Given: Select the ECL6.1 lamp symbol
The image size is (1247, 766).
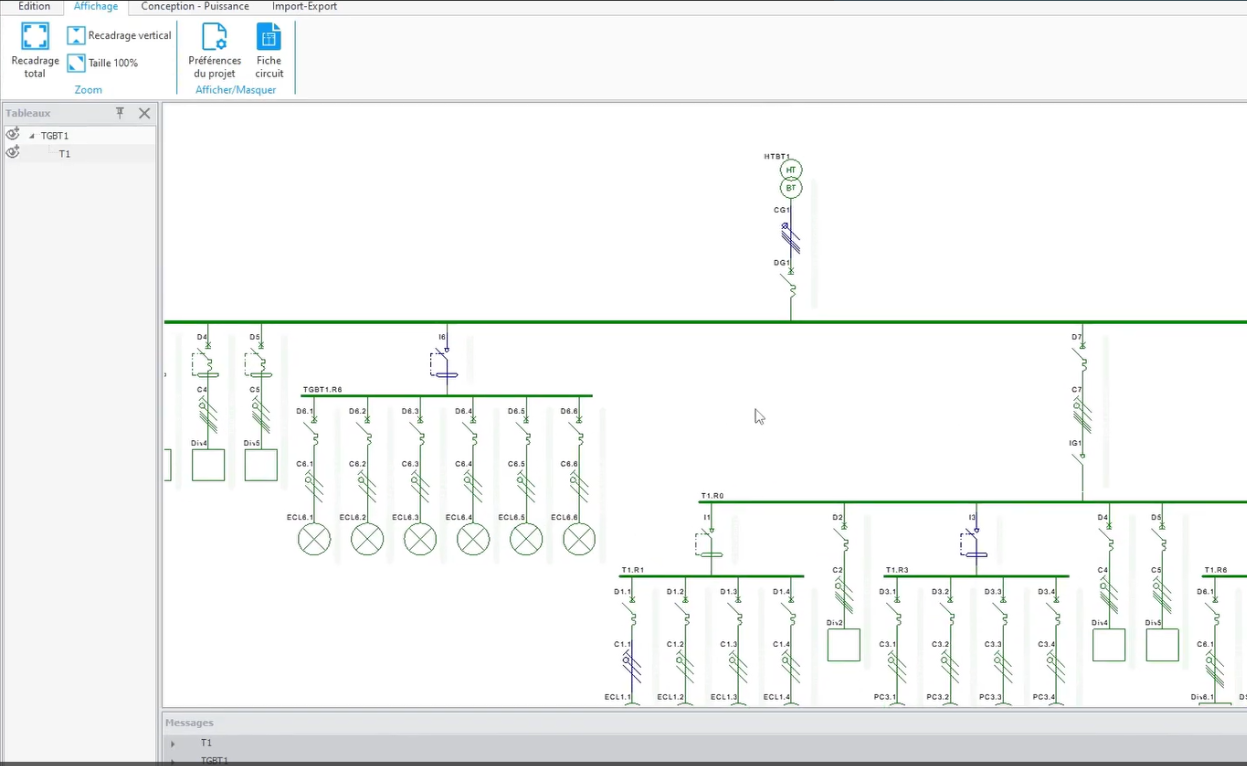Looking at the screenshot, I should 314,540.
